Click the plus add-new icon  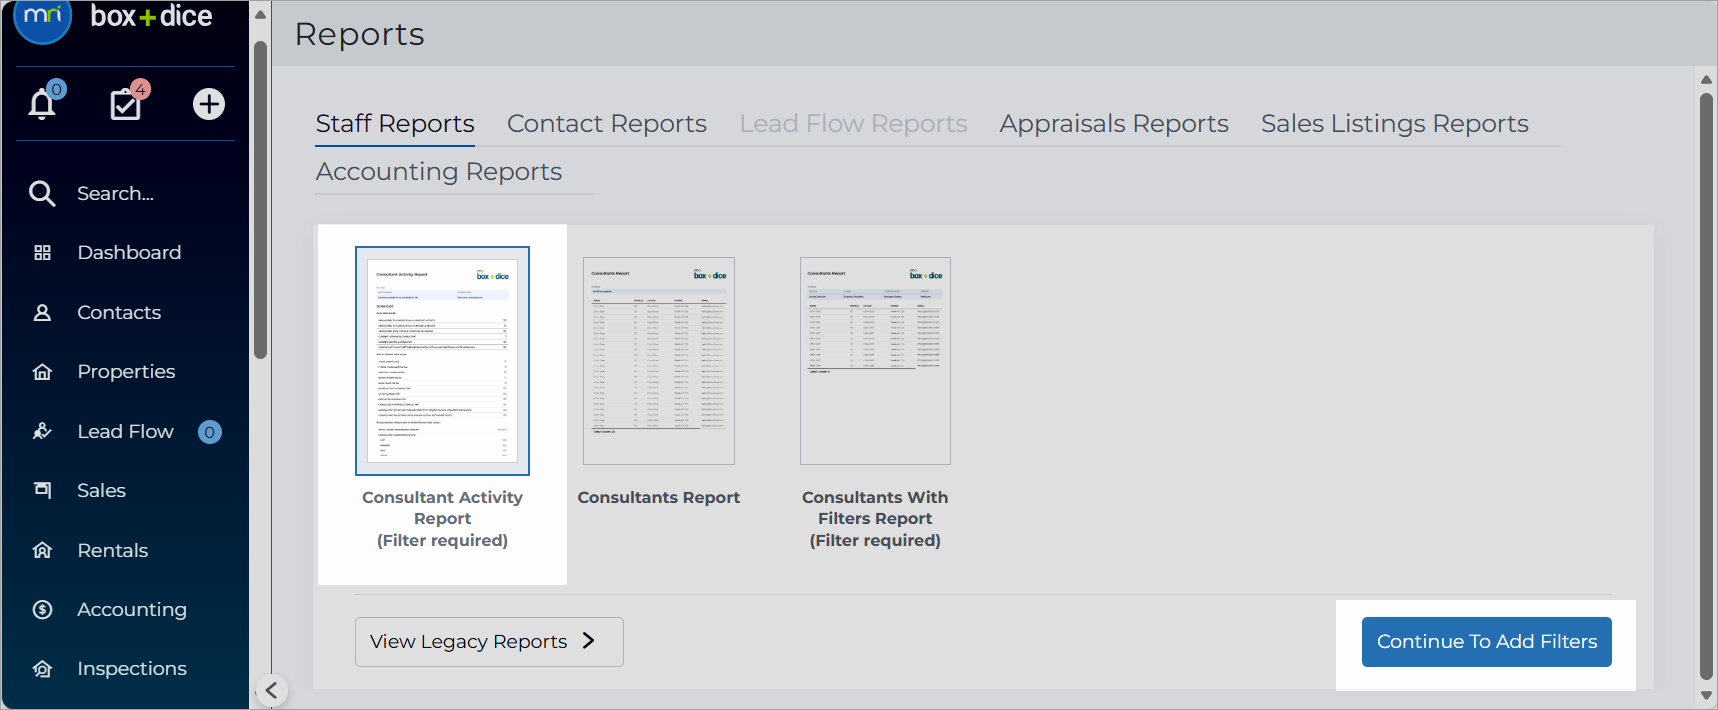tap(209, 104)
